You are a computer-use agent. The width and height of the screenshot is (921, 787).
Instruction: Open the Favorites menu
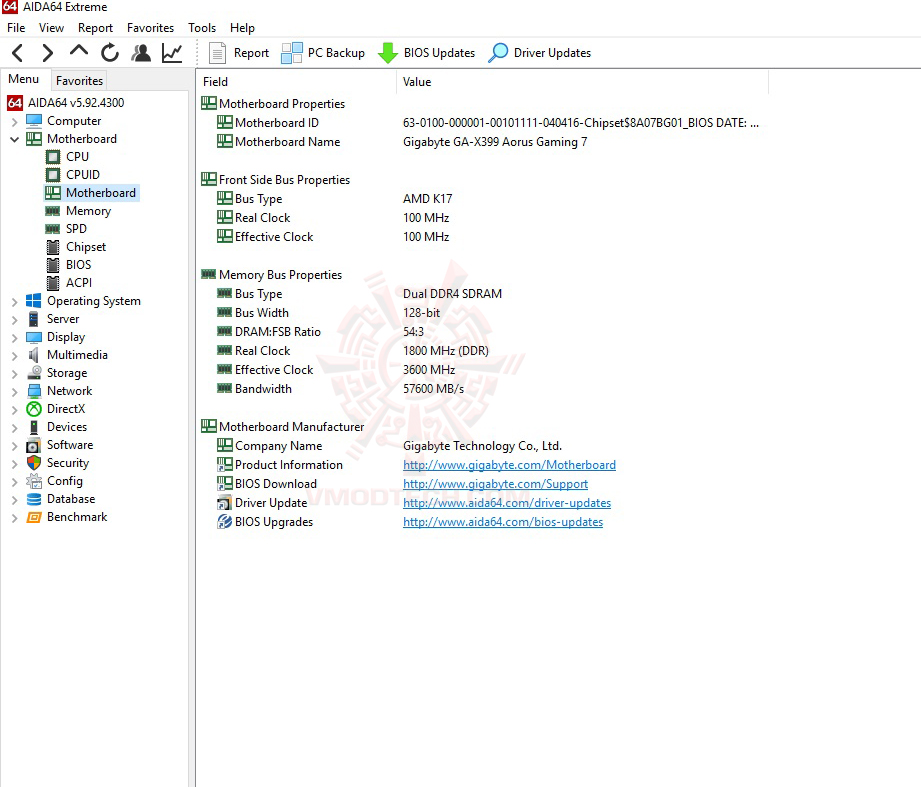150,28
